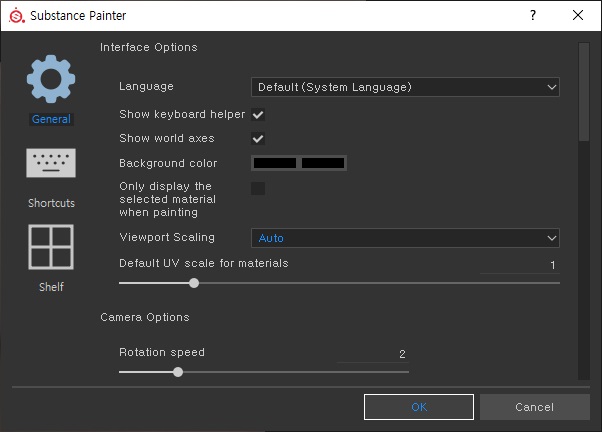Viewport: 602px width, 432px height.
Task: Open the Viewport Scaling dropdown
Action: pos(405,238)
